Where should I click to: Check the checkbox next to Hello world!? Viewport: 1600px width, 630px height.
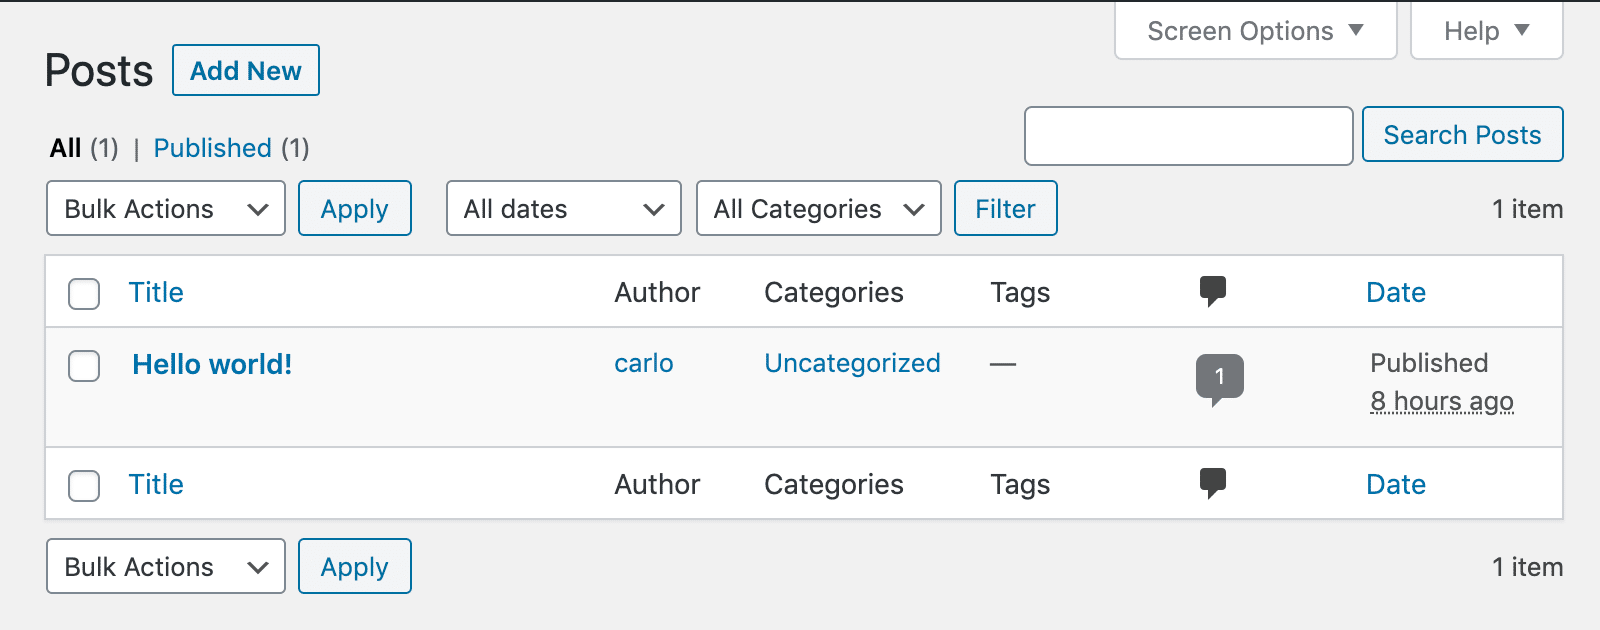click(x=84, y=367)
